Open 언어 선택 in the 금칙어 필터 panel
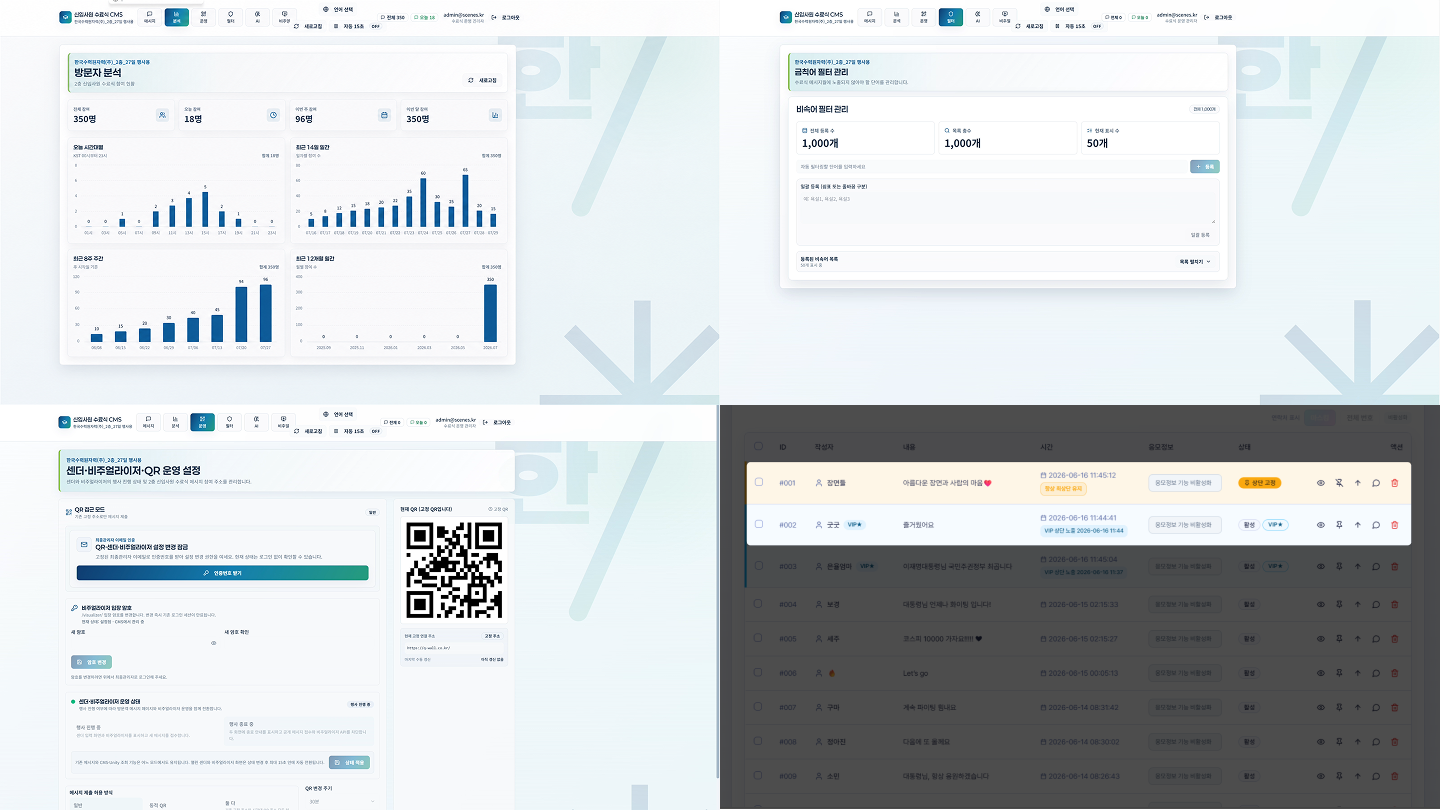This screenshot has height=810, width=1440. click(x=1058, y=9)
